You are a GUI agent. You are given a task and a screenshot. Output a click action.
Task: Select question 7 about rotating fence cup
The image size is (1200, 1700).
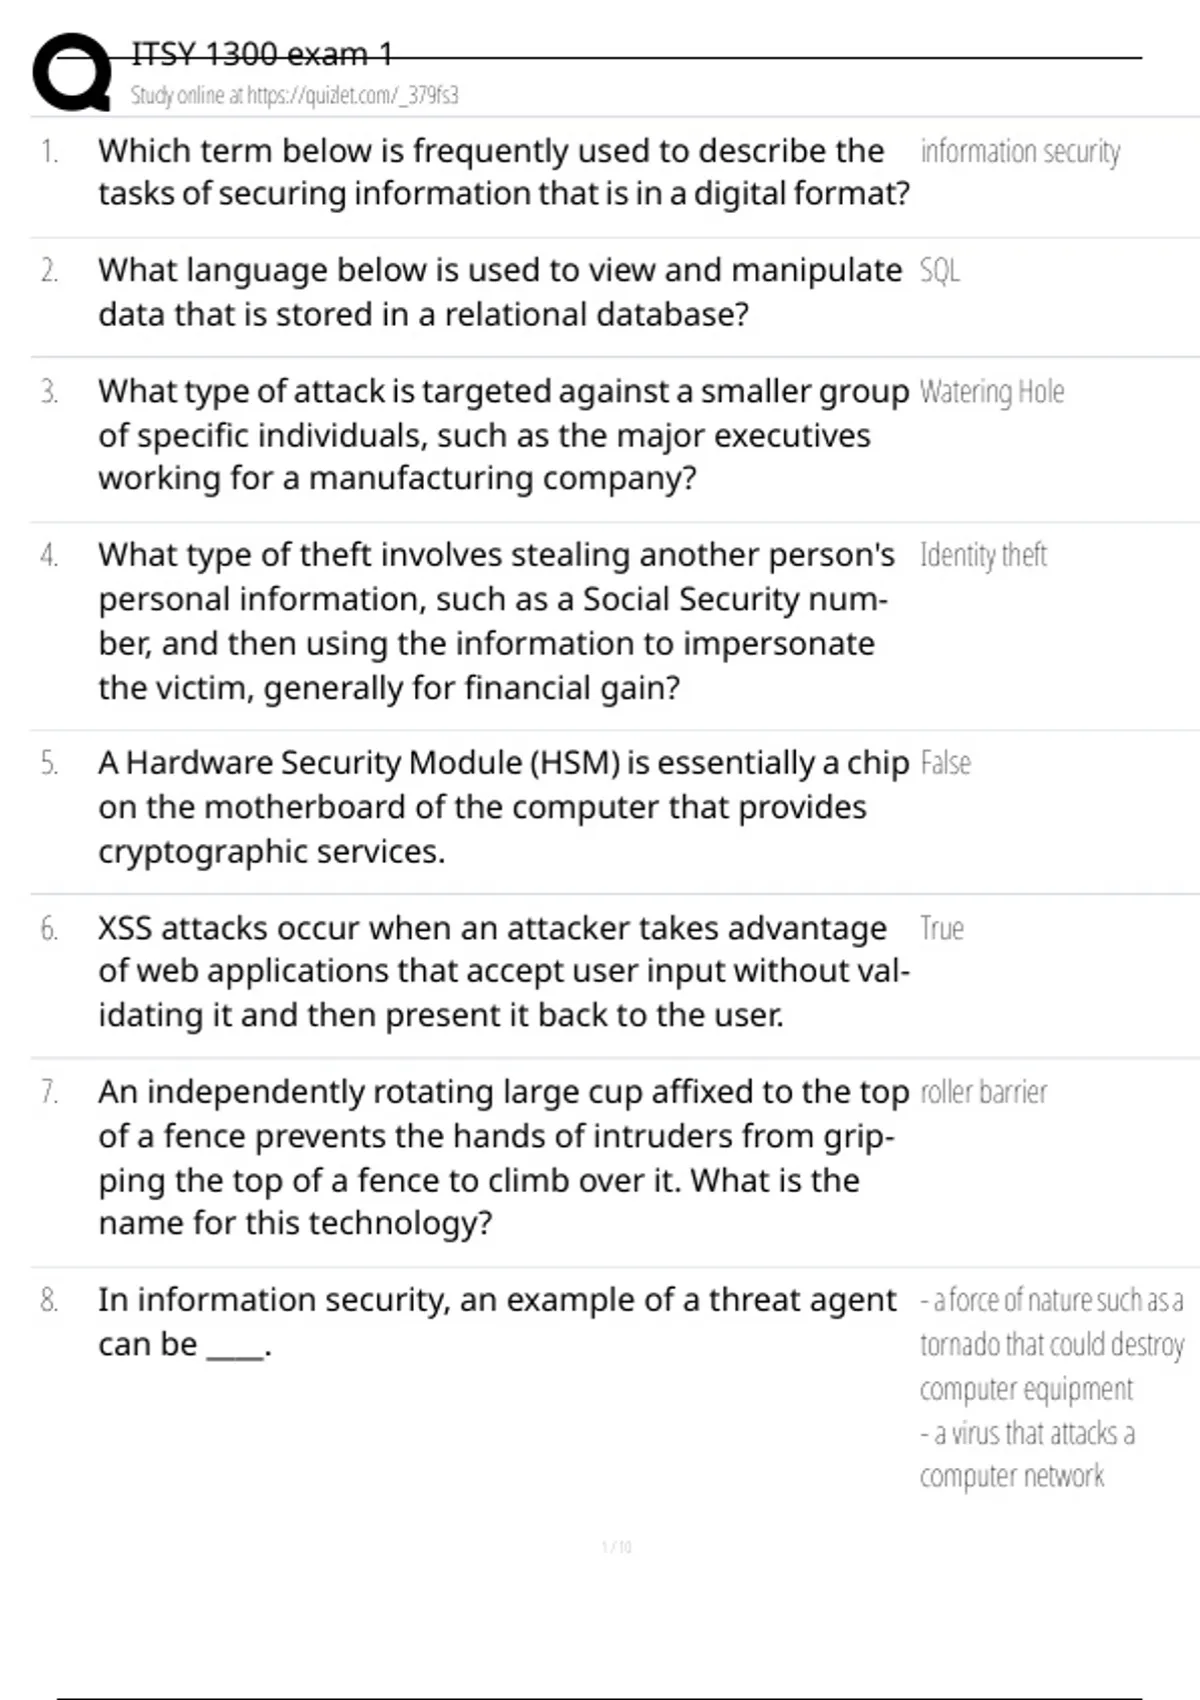click(x=504, y=1157)
